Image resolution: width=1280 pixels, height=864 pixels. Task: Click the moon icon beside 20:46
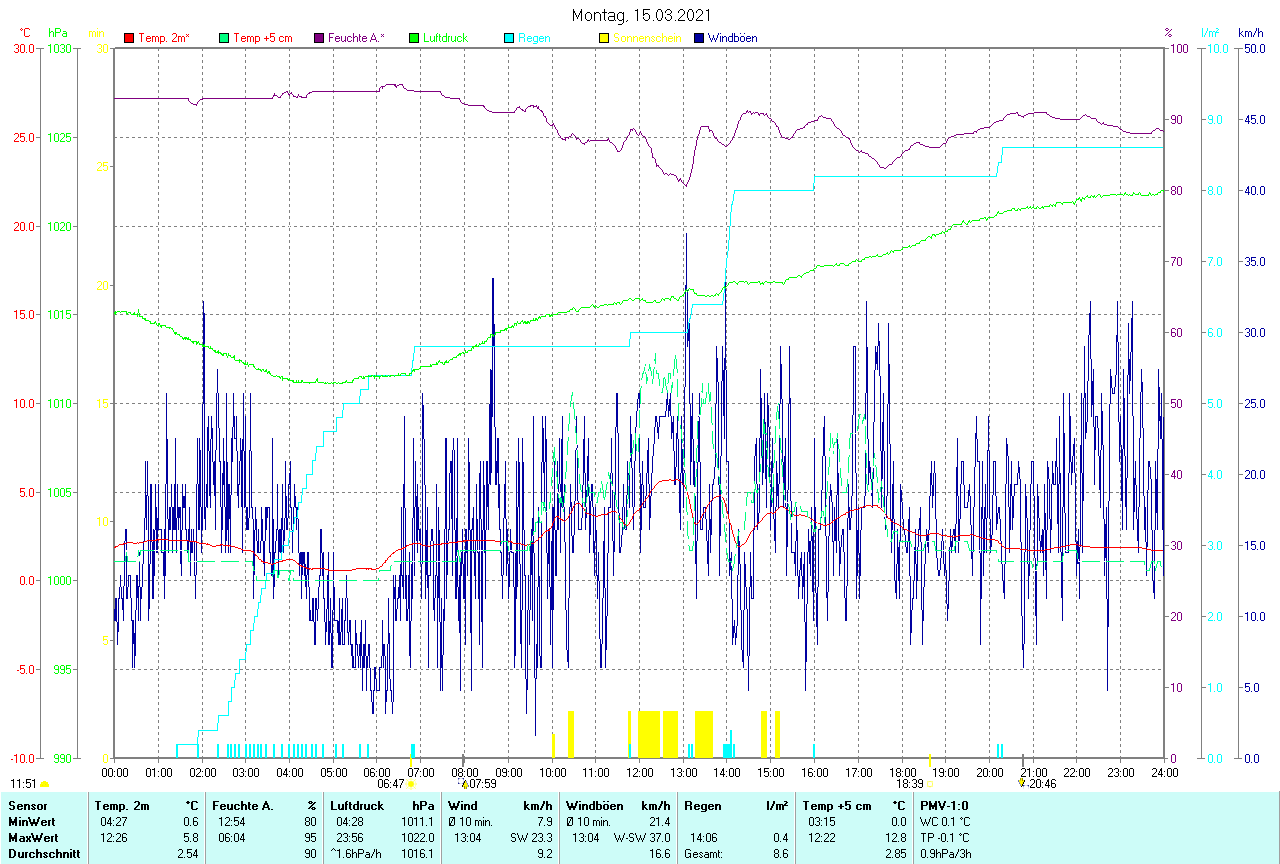point(1022,784)
